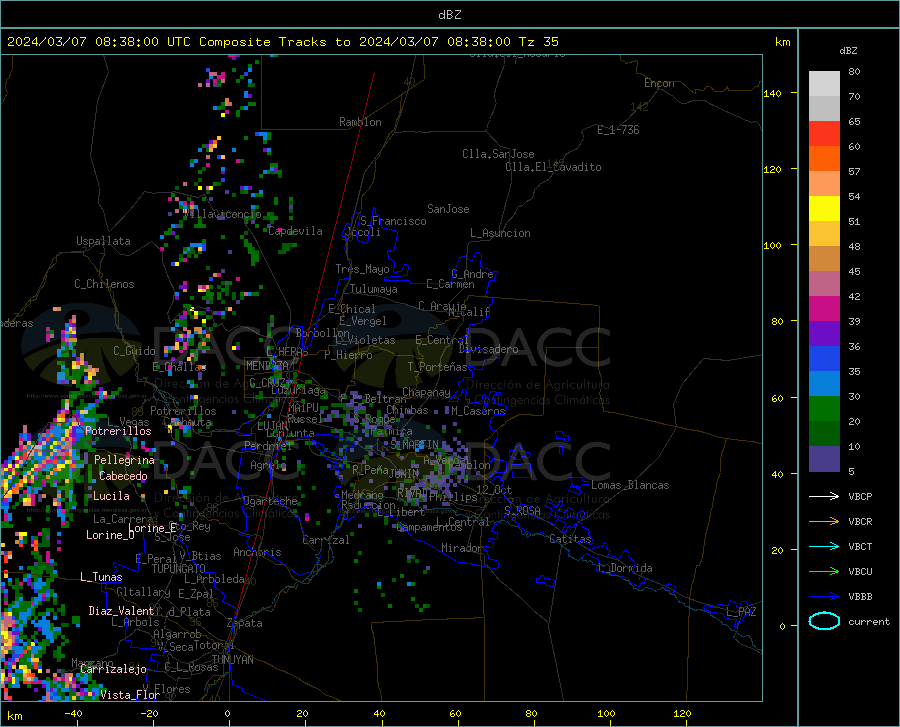Click the Clla.SanJose map label
The height and width of the screenshot is (727, 900).
point(498,154)
